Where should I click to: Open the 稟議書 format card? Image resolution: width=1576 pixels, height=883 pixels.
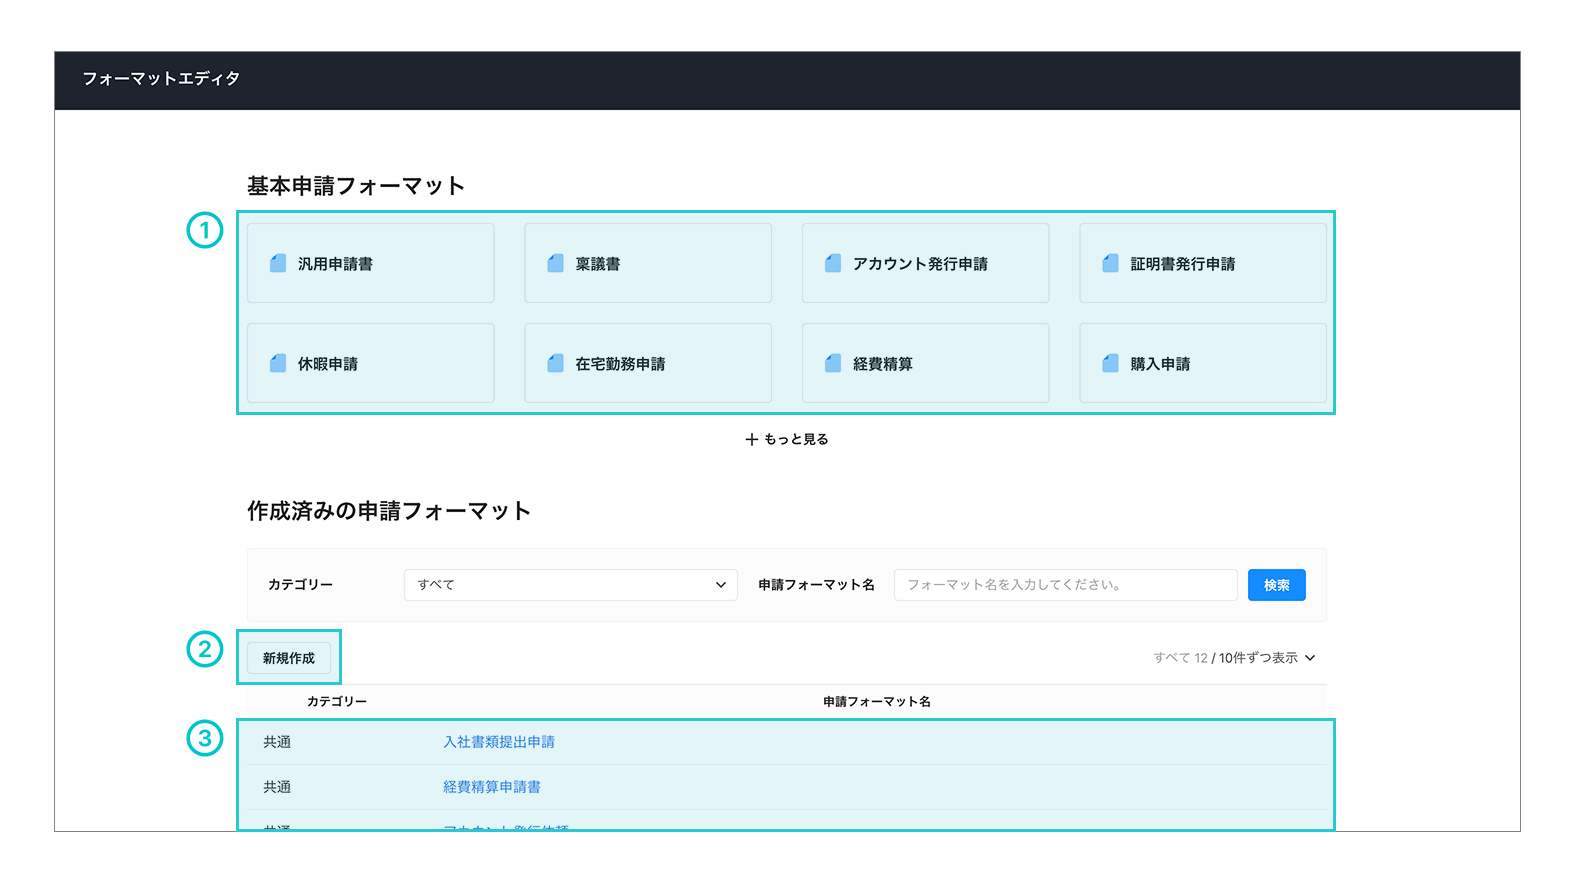[x=648, y=263]
